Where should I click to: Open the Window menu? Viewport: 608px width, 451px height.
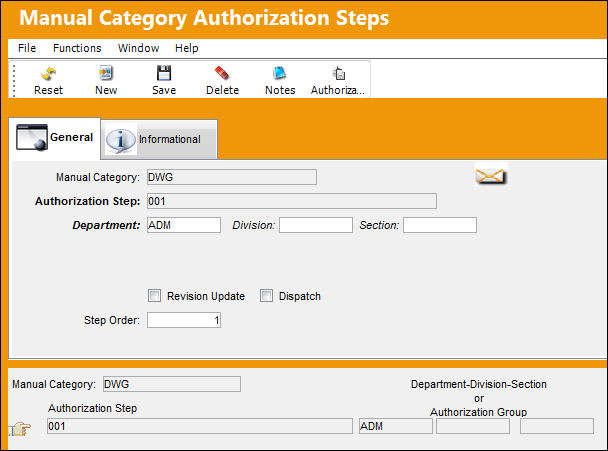[138, 48]
